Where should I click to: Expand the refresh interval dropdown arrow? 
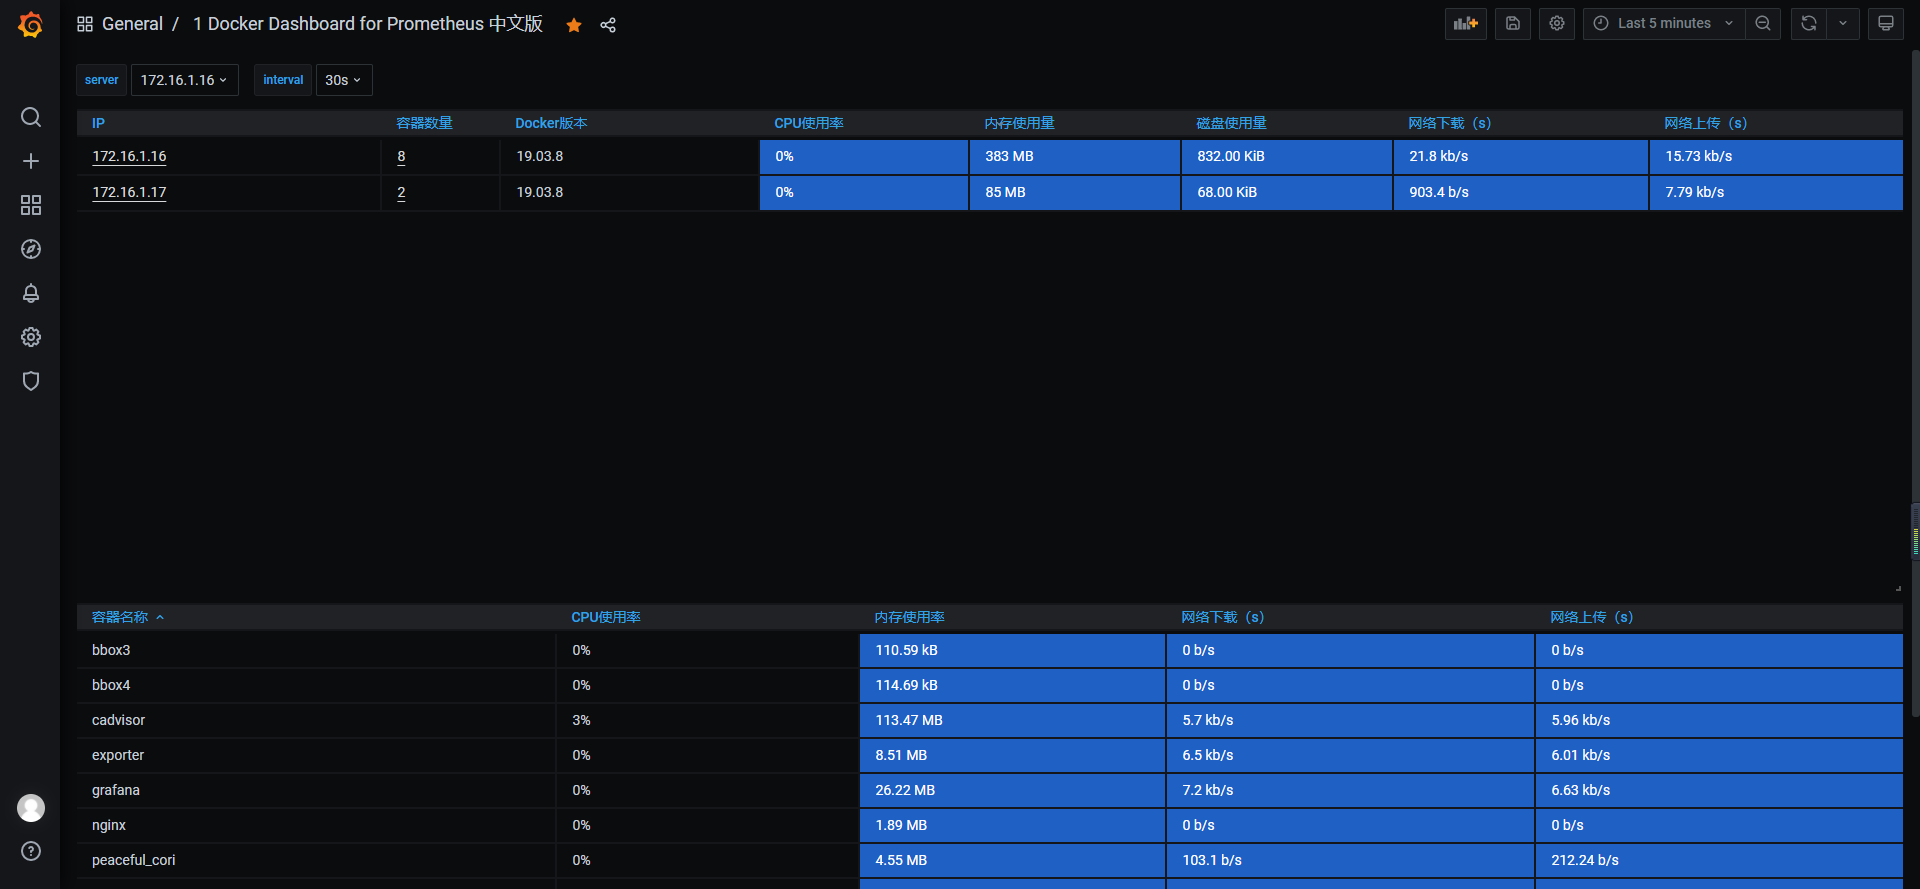pos(1843,24)
